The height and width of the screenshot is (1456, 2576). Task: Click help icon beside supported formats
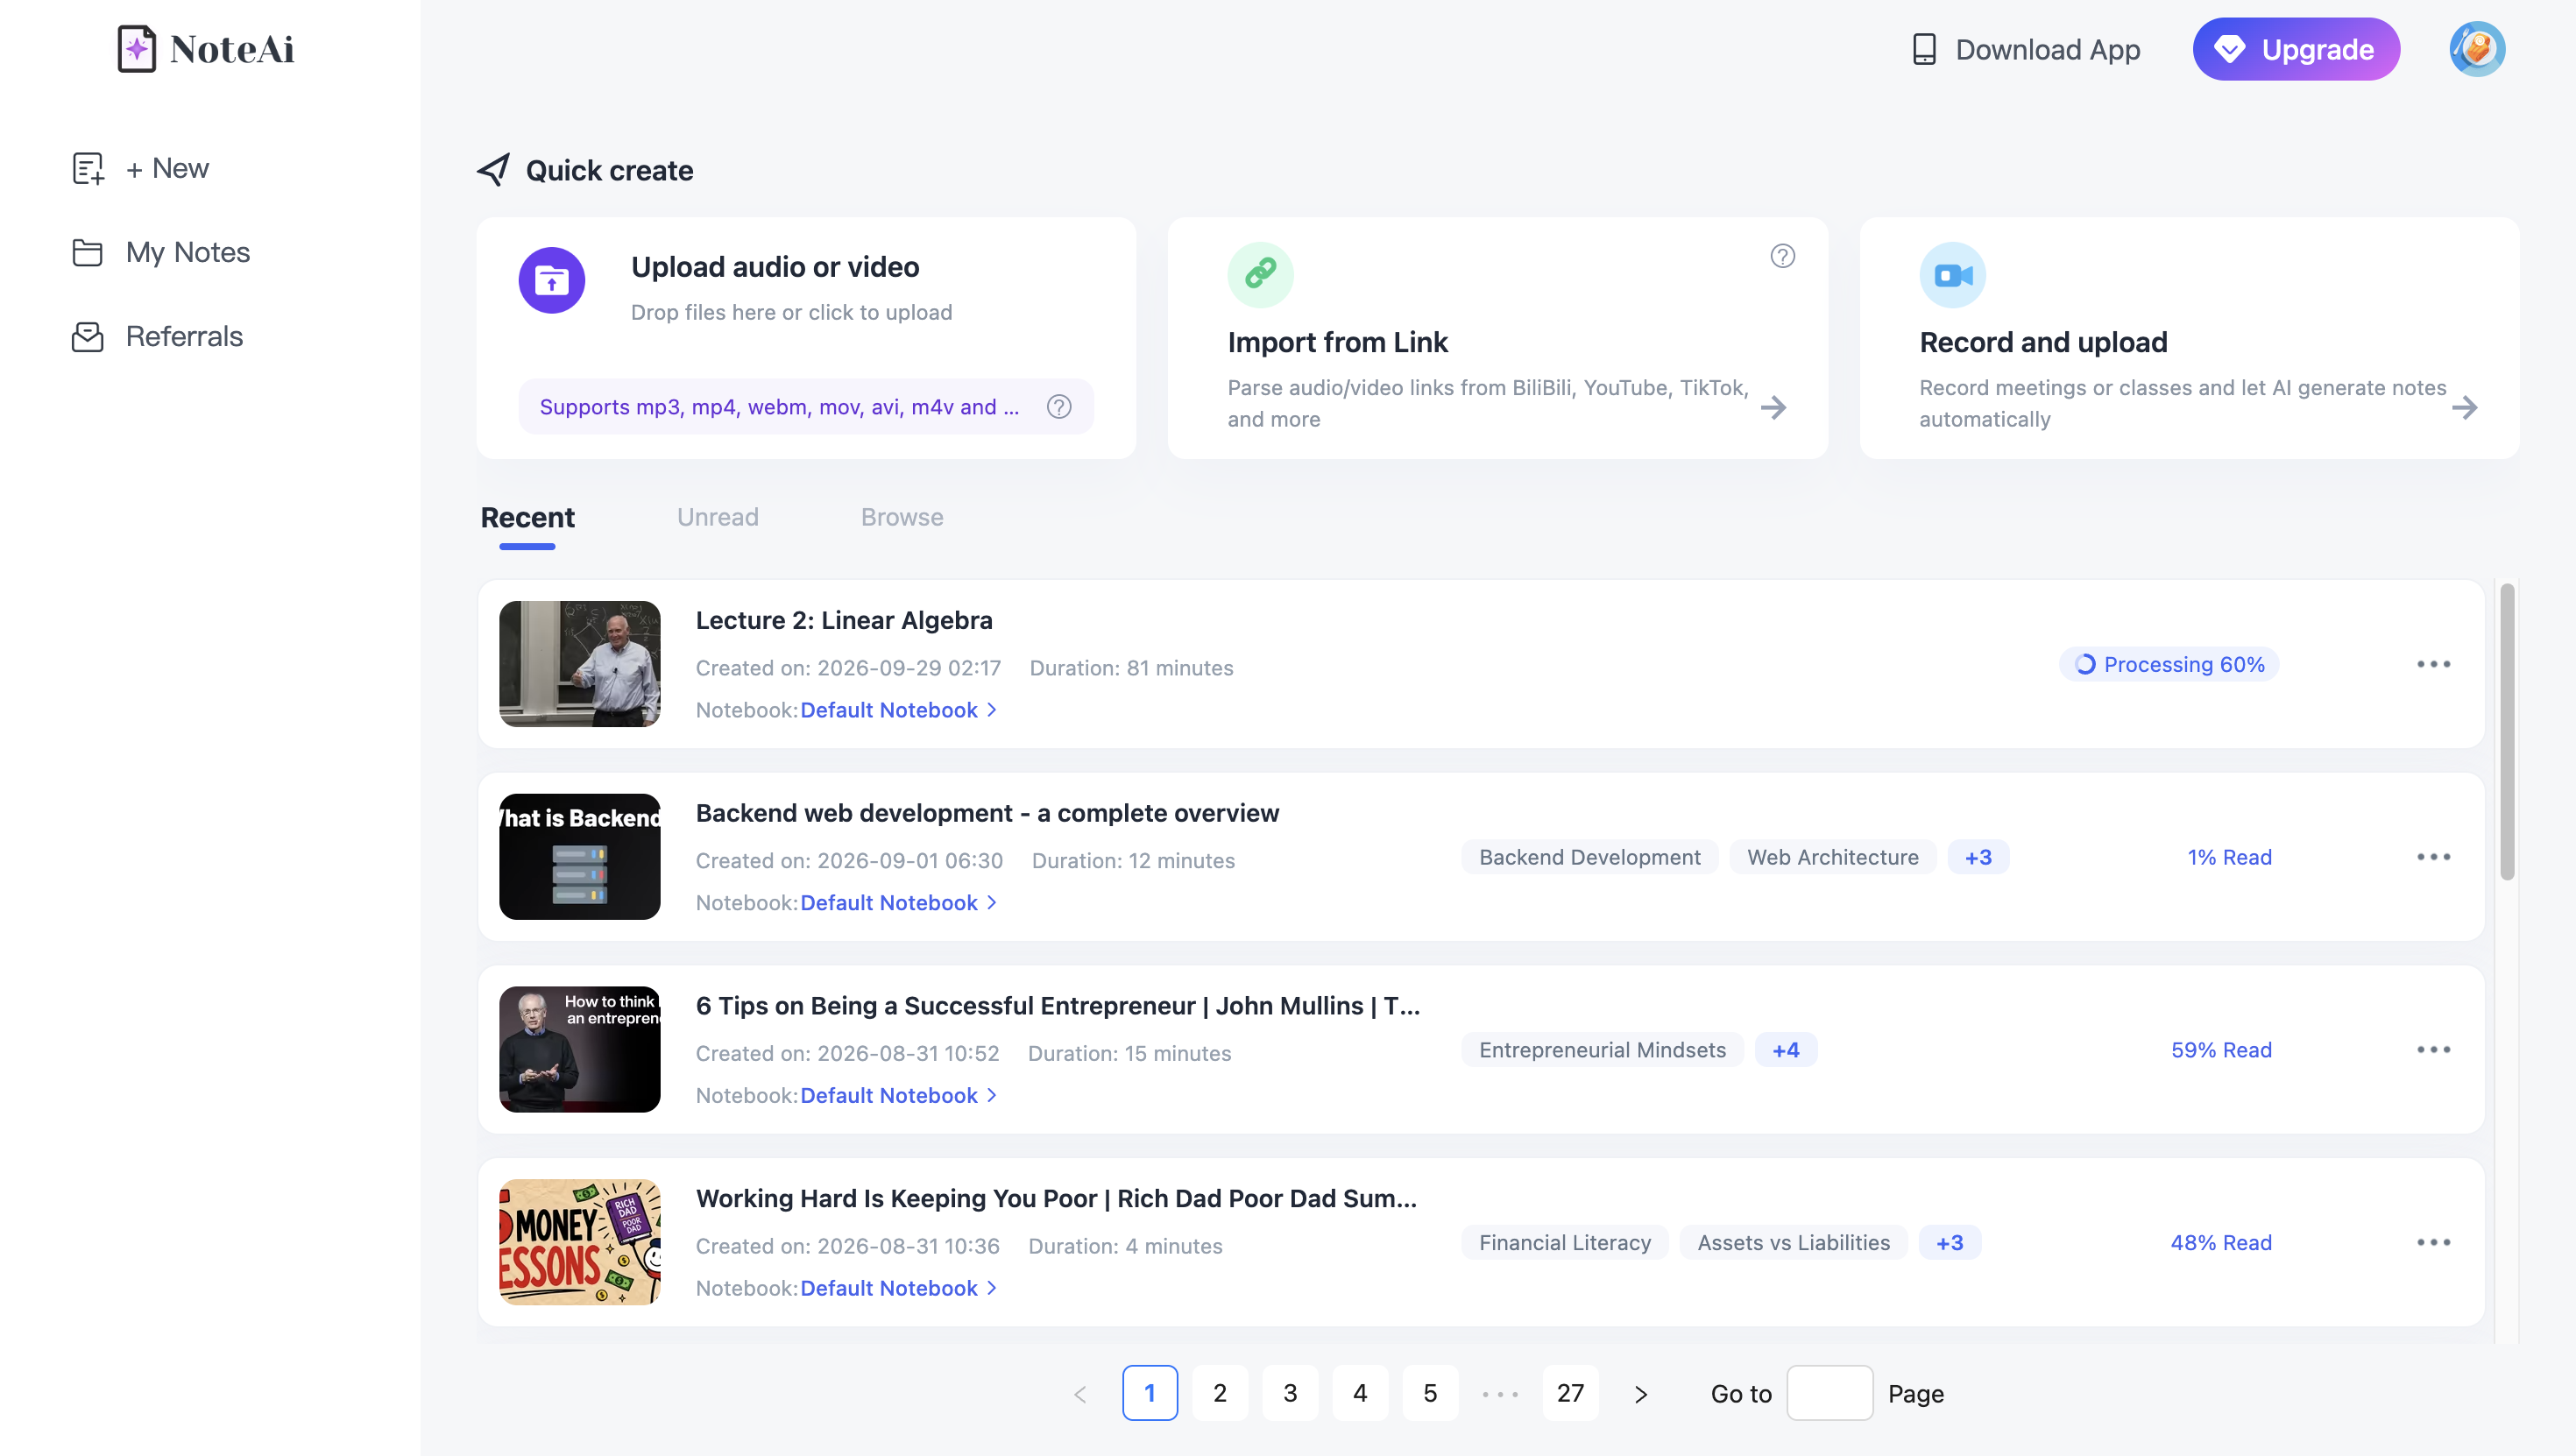pos(1059,407)
